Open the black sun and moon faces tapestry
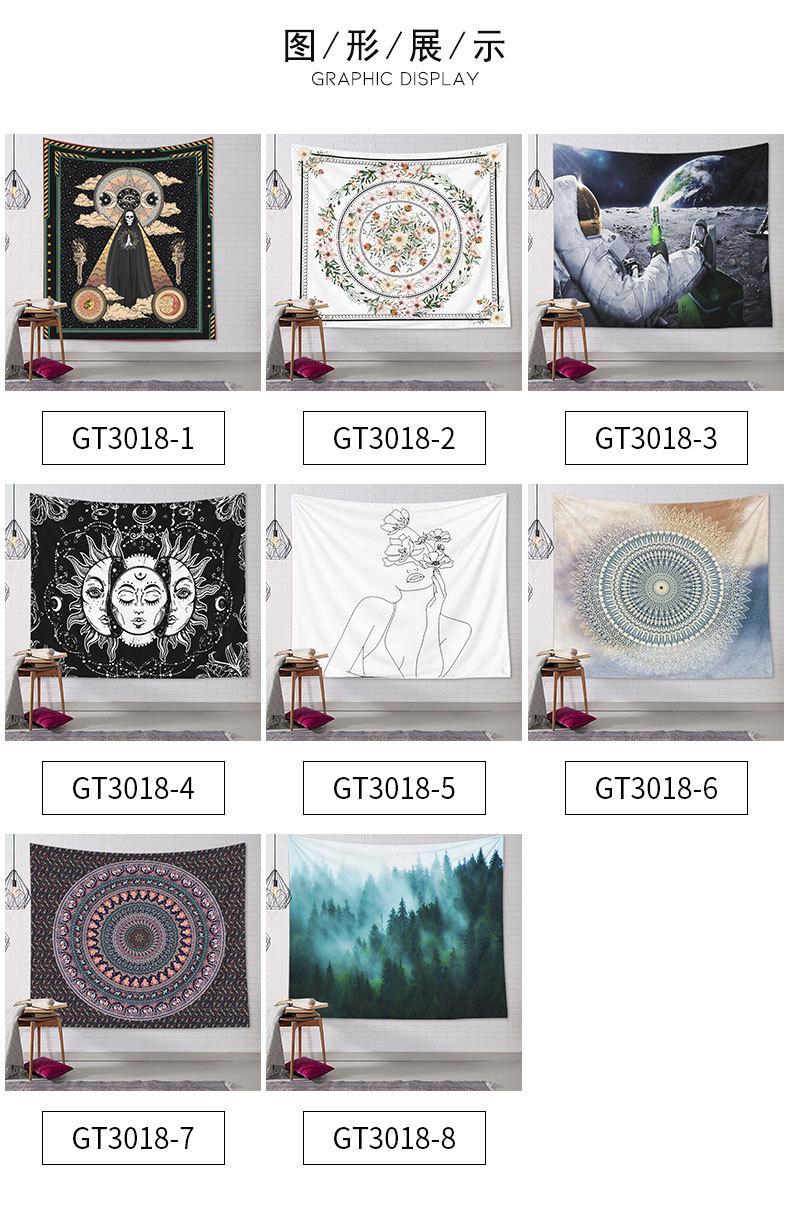The image size is (790, 1223). pos(133,612)
